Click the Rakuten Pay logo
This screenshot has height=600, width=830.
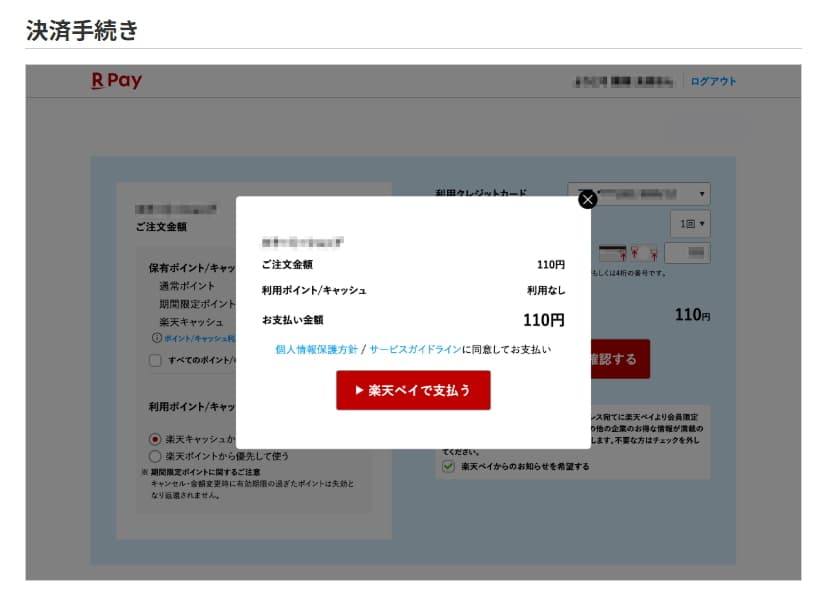(116, 81)
